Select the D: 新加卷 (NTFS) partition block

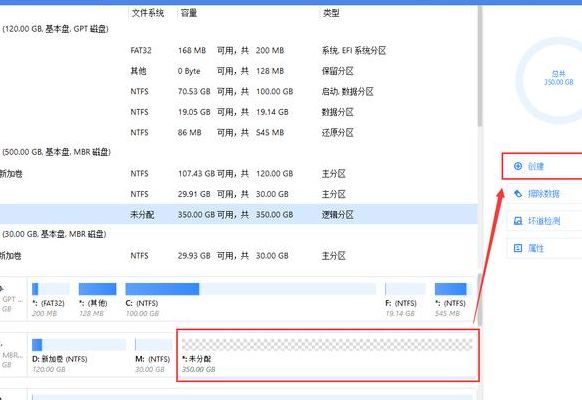pyautogui.click(x=79, y=355)
